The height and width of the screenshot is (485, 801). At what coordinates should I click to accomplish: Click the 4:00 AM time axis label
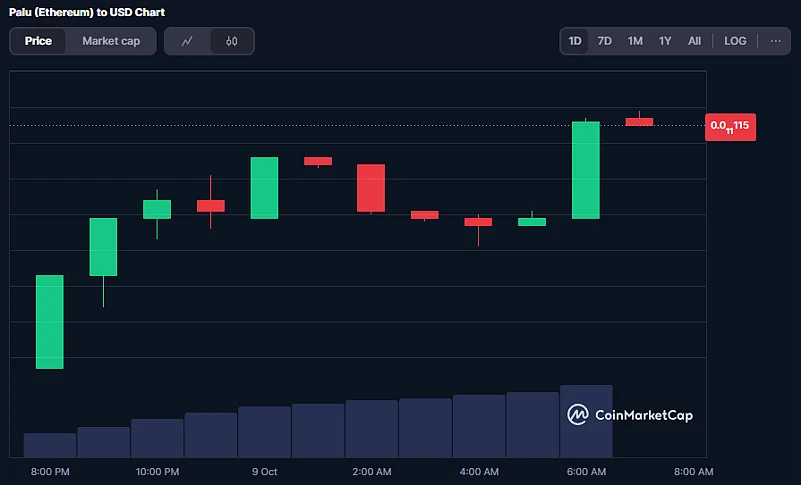click(479, 471)
